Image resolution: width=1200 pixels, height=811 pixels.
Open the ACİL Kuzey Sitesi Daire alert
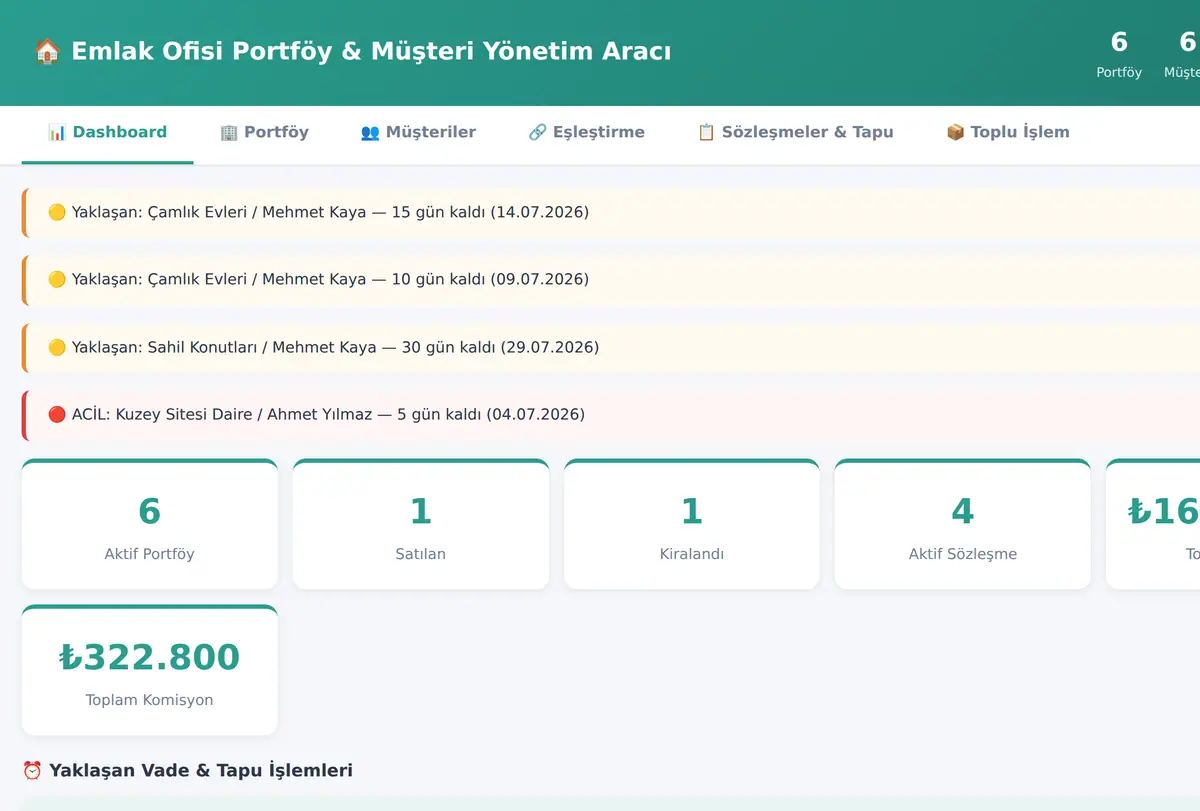tap(611, 414)
